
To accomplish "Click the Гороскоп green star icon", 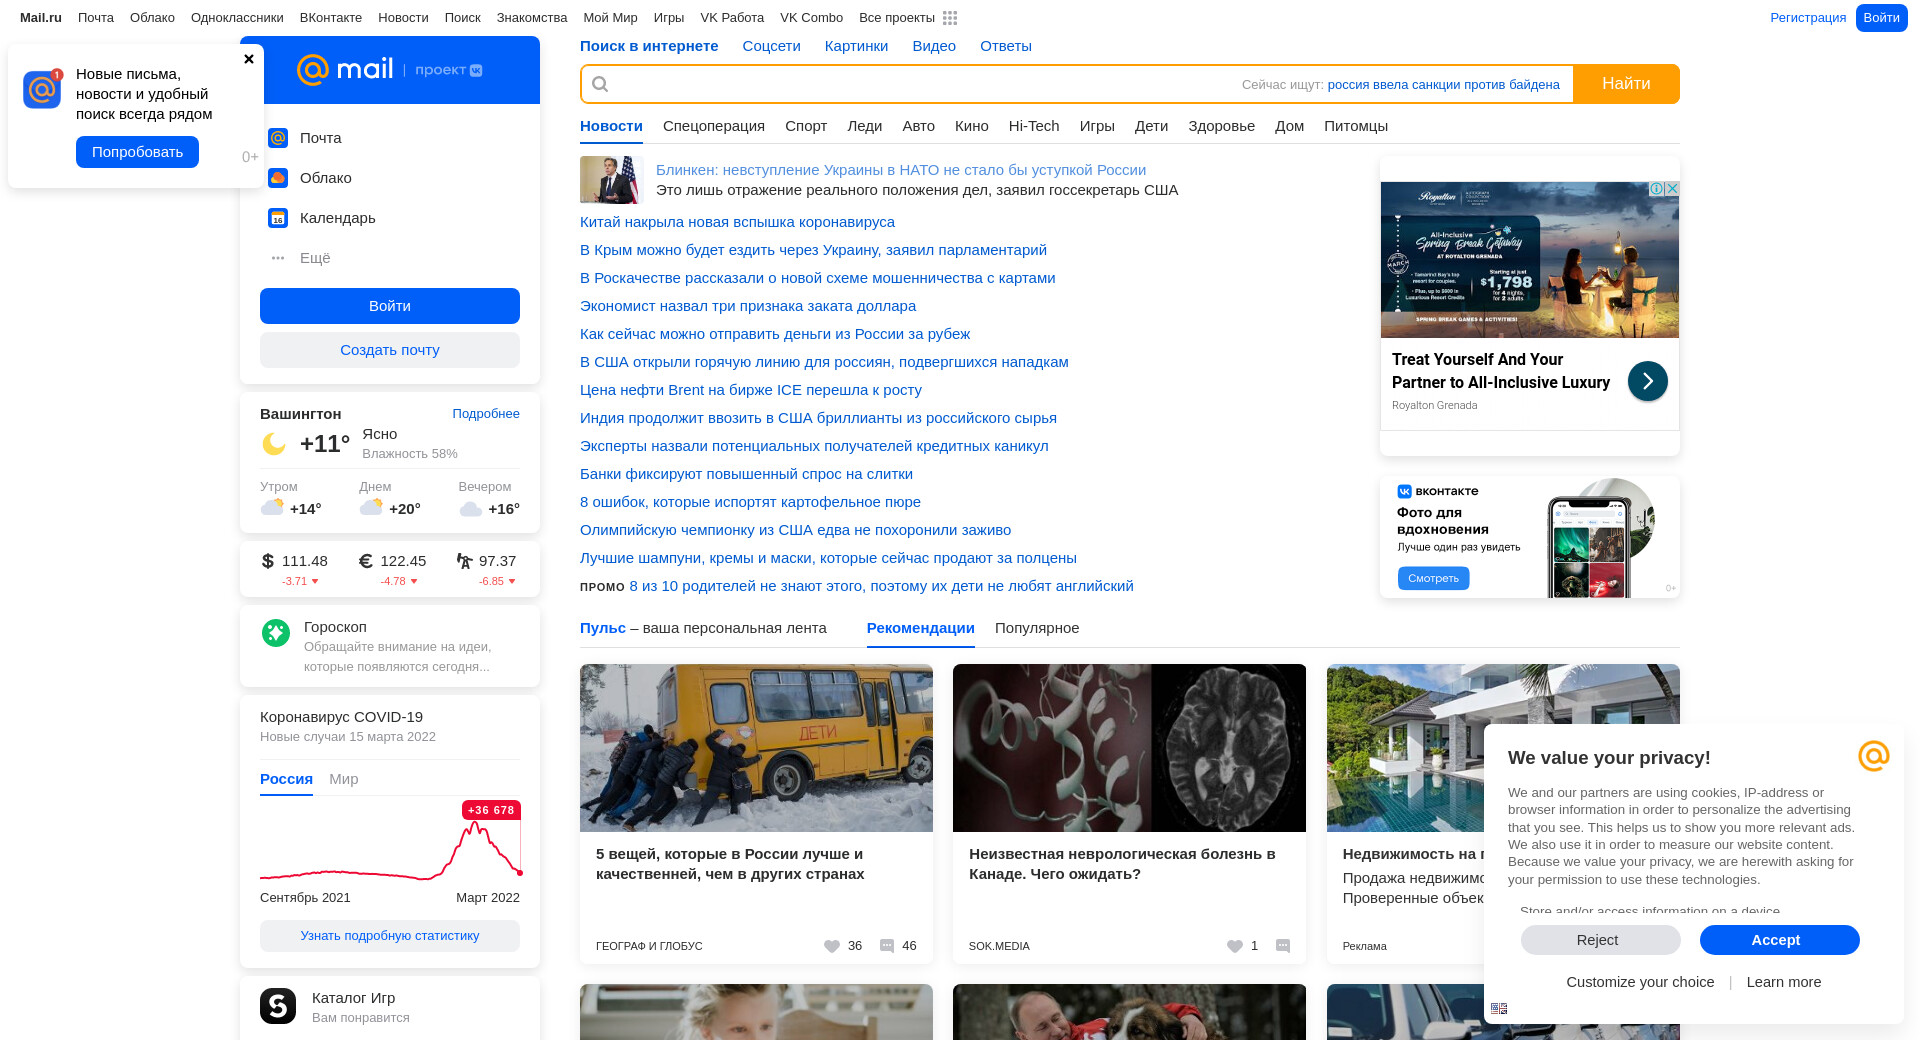I will pos(276,632).
